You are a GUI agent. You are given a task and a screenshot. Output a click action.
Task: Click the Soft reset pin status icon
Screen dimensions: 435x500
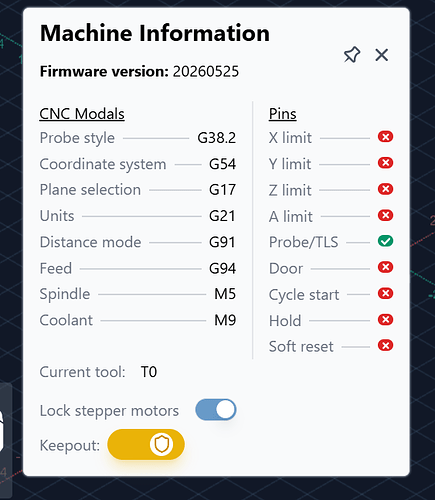point(385,345)
